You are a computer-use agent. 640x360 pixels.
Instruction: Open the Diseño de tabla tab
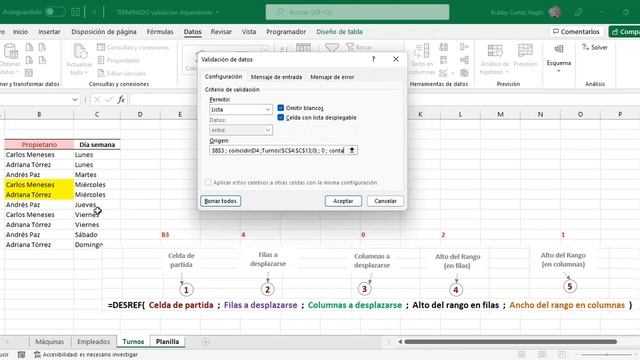[339, 31]
